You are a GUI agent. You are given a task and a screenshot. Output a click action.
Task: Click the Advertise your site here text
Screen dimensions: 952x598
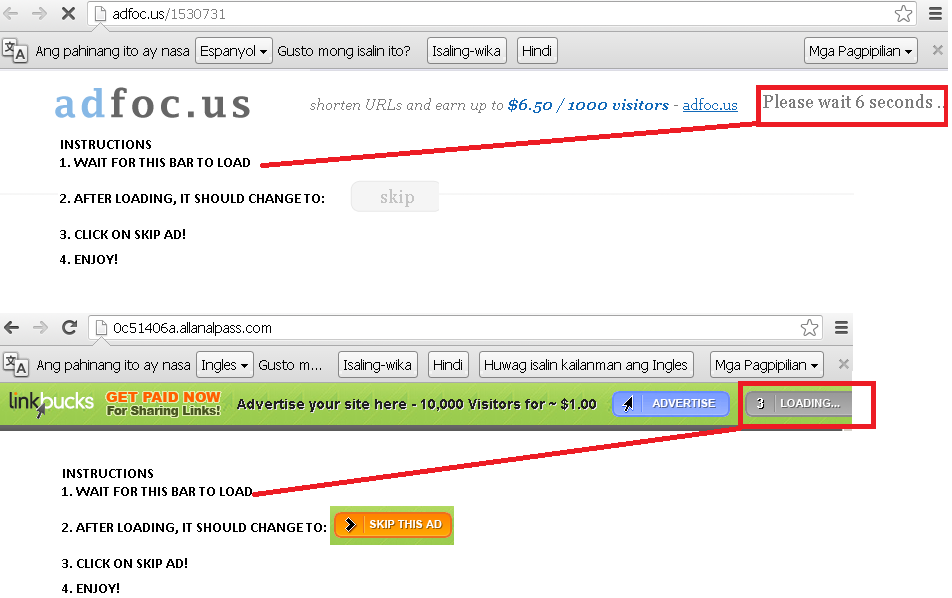(x=416, y=404)
